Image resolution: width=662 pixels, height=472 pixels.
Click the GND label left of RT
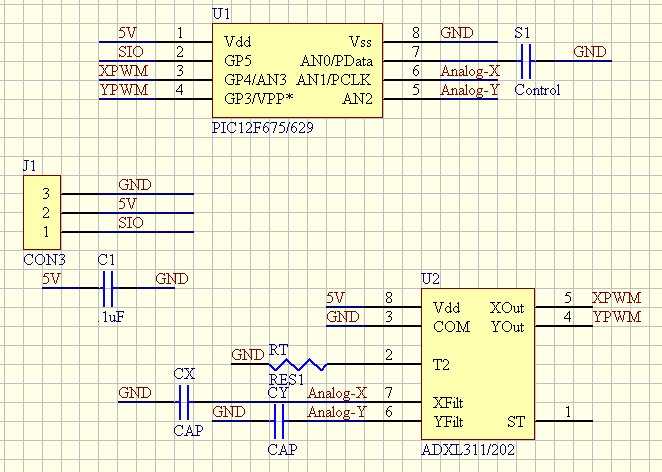coord(248,355)
